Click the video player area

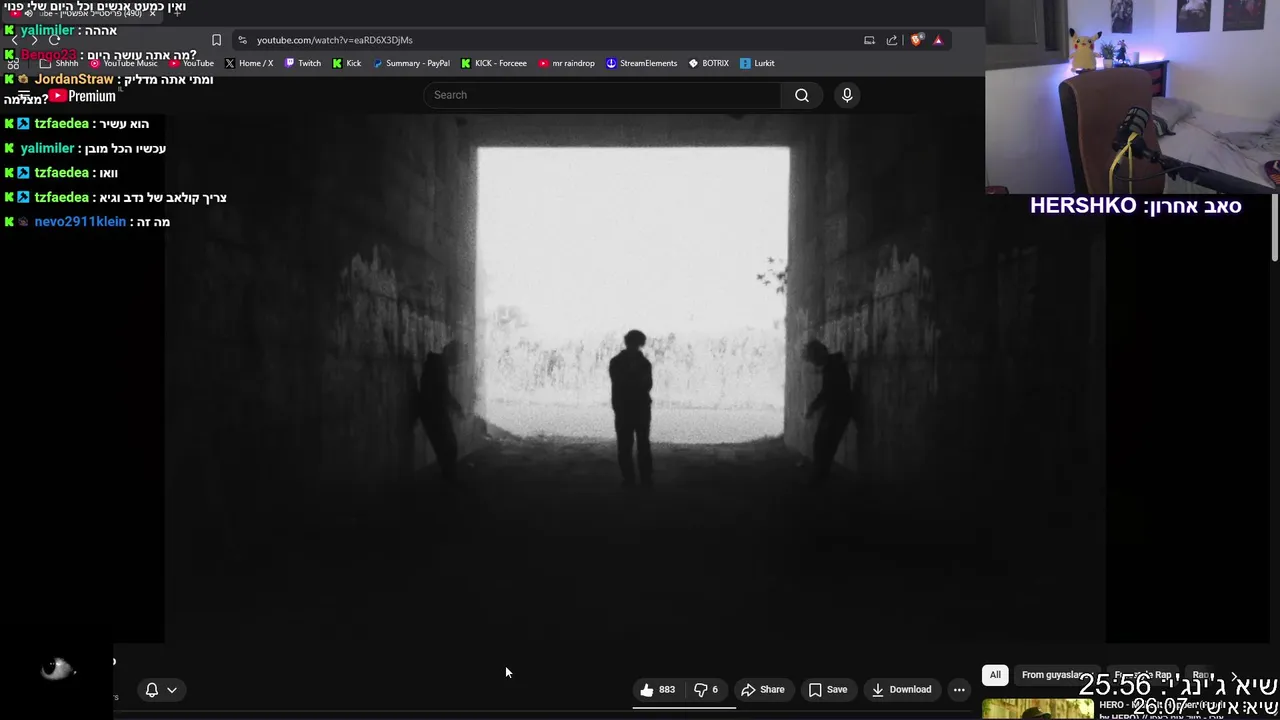[x=634, y=380]
